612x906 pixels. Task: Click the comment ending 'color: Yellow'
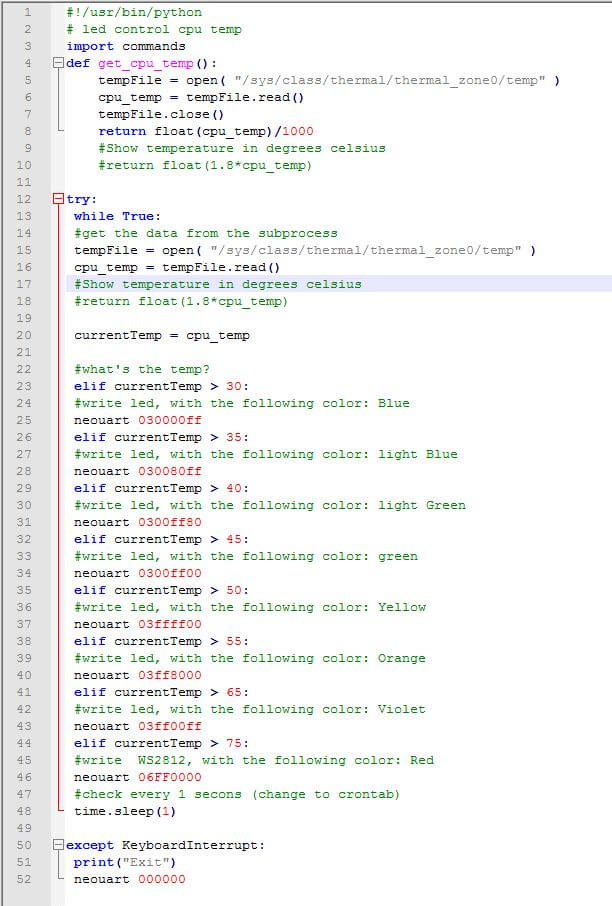tap(250, 607)
